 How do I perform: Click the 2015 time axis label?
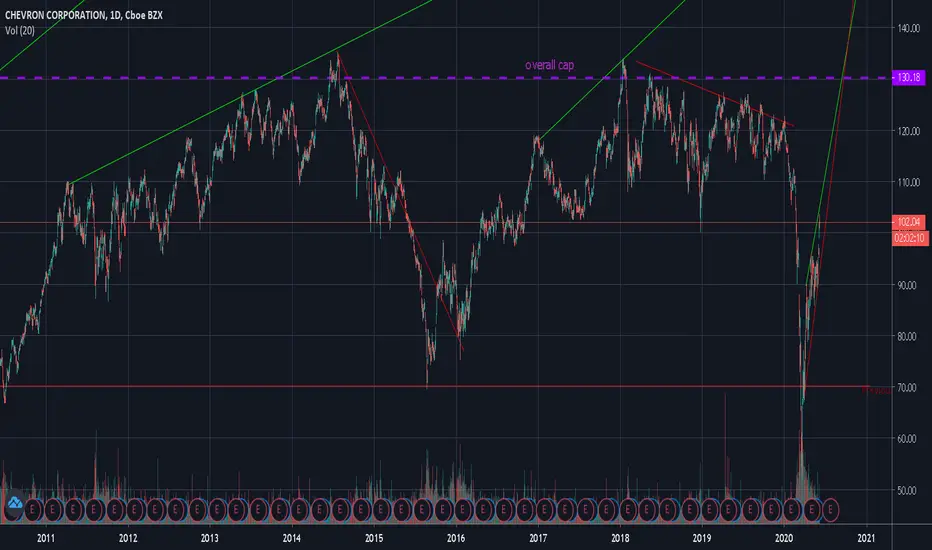pyautogui.click(x=374, y=538)
